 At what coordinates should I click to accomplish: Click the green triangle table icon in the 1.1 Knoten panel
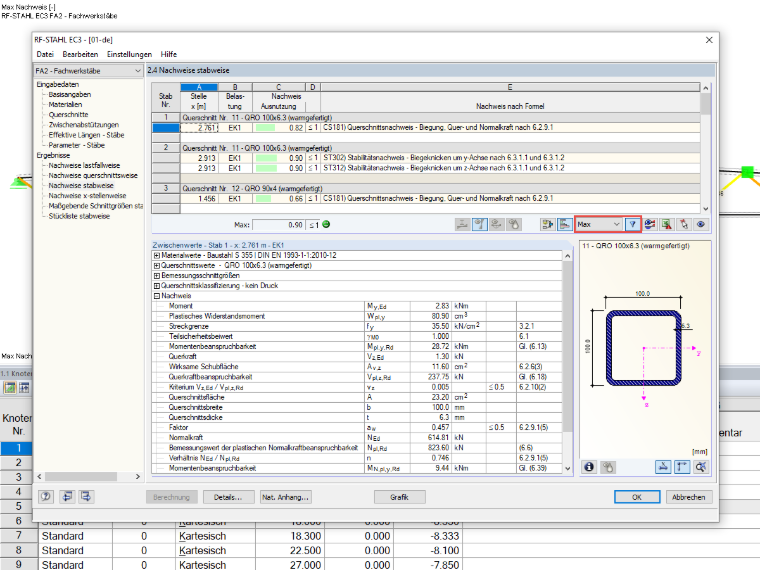pos(10,388)
